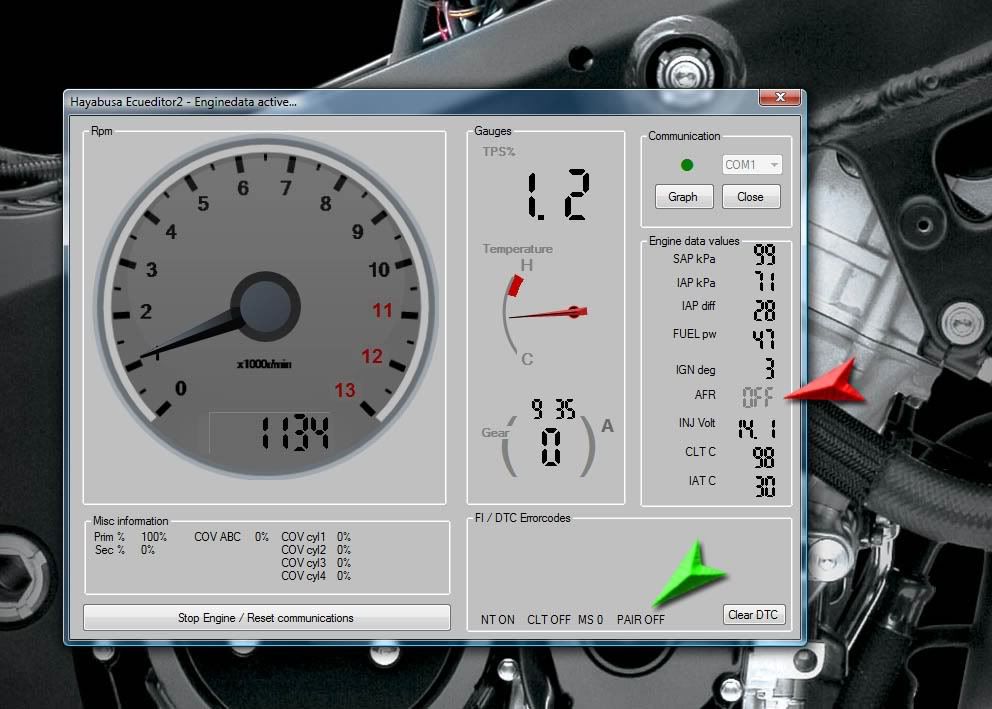Click the IAT C value 30
992x709 pixels.
pyautogui.click(x=765, y=486)
